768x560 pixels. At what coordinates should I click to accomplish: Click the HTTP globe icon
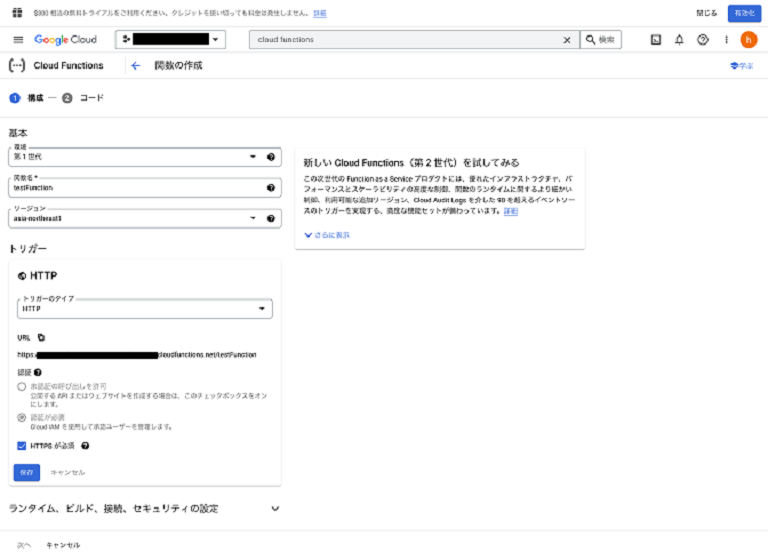click(x=22, y=276)
